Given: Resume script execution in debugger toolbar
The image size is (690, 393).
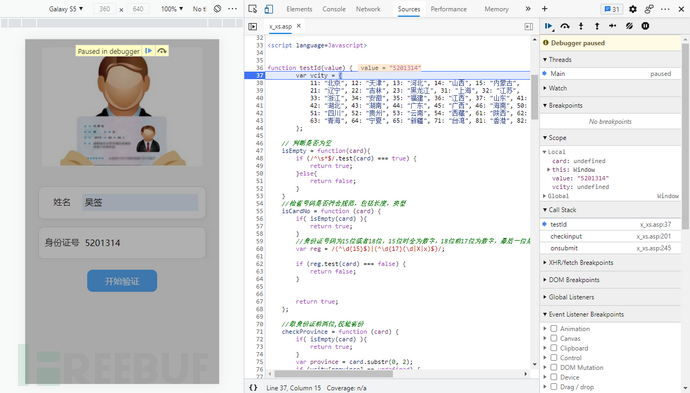Looking at the screenshot, I should (x=548, y=26).
